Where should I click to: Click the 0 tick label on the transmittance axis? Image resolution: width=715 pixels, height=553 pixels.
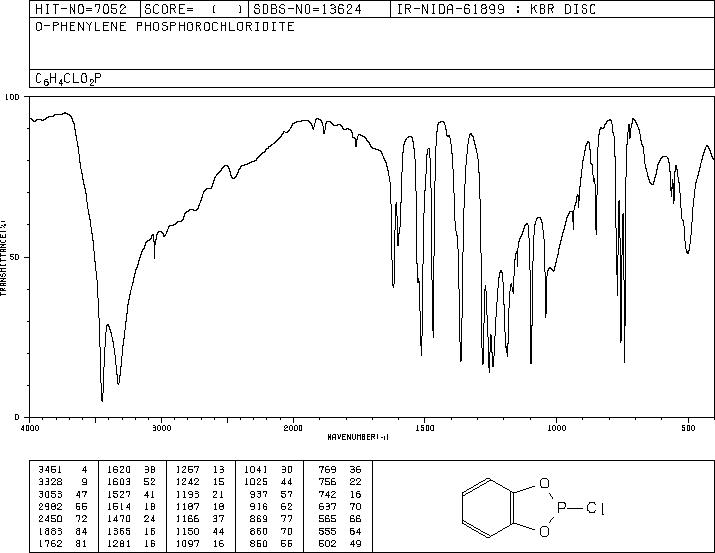tap(17, 417)
